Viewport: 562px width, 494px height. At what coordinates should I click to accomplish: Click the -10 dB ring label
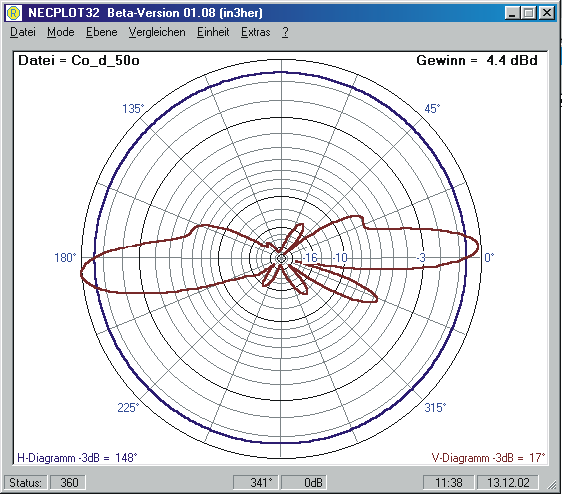(339, 258)
